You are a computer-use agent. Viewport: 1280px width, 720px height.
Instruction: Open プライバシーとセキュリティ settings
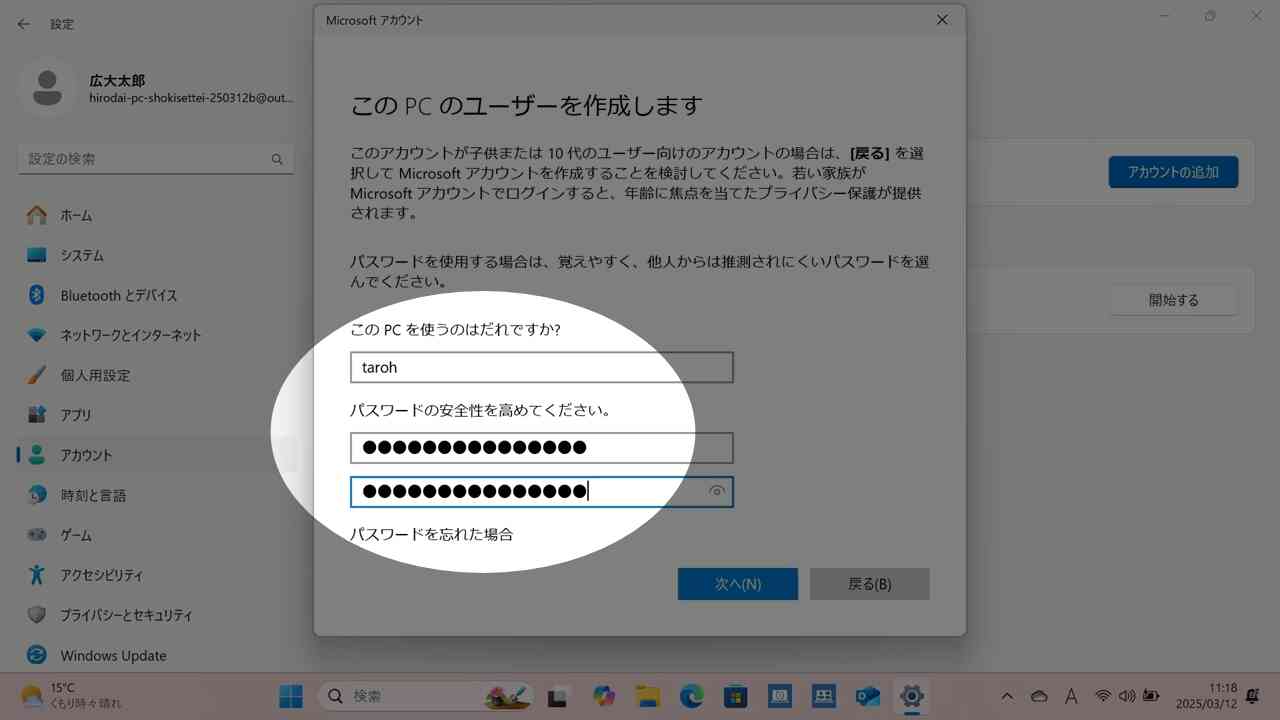pos(156,615)
